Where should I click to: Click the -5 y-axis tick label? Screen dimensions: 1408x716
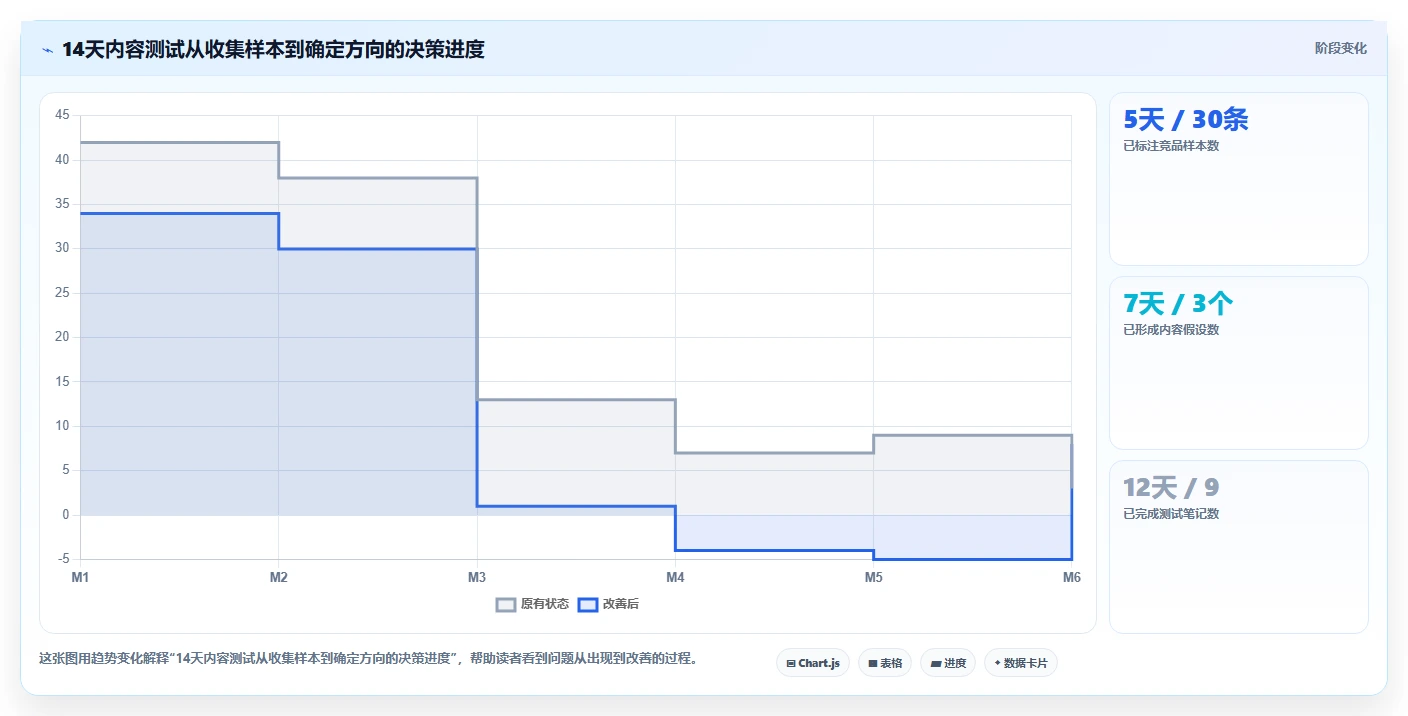pos(62,559)
